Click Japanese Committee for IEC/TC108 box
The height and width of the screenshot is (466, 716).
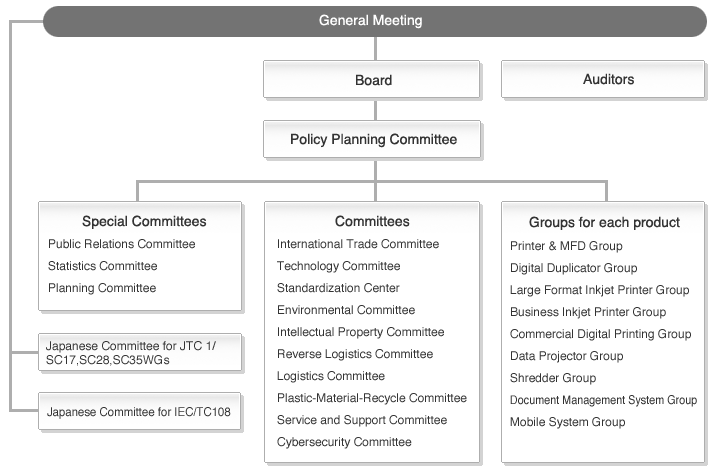click(x=140, y=411)
